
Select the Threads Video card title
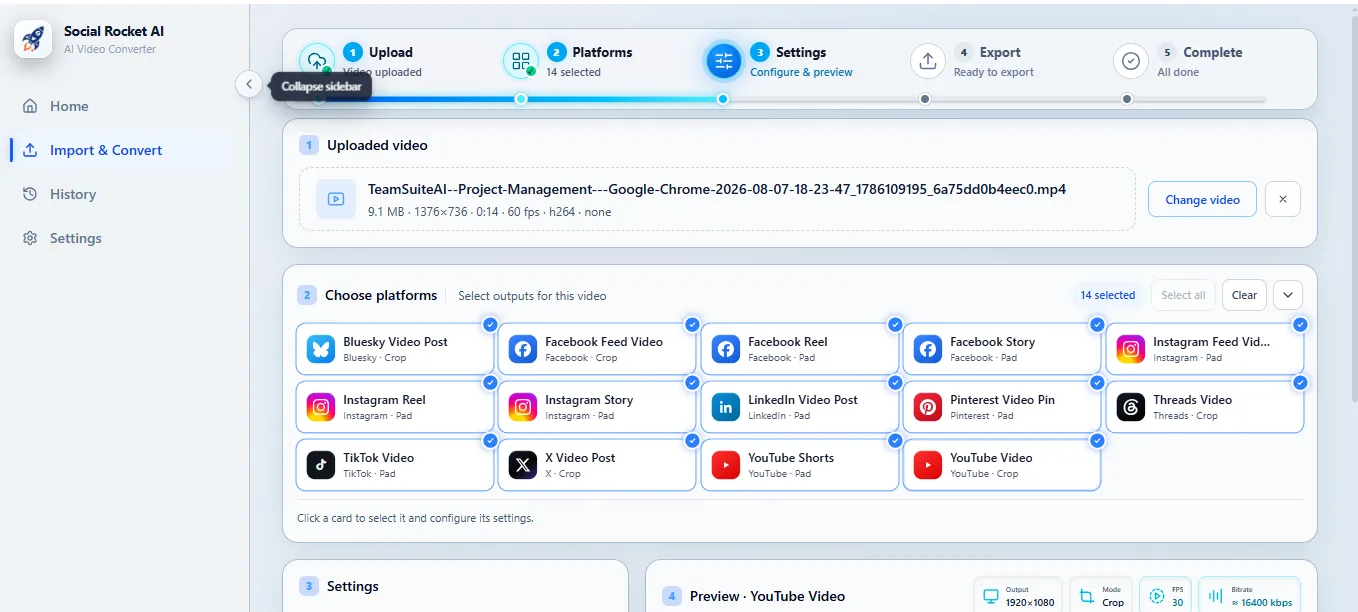[1192, 399]
